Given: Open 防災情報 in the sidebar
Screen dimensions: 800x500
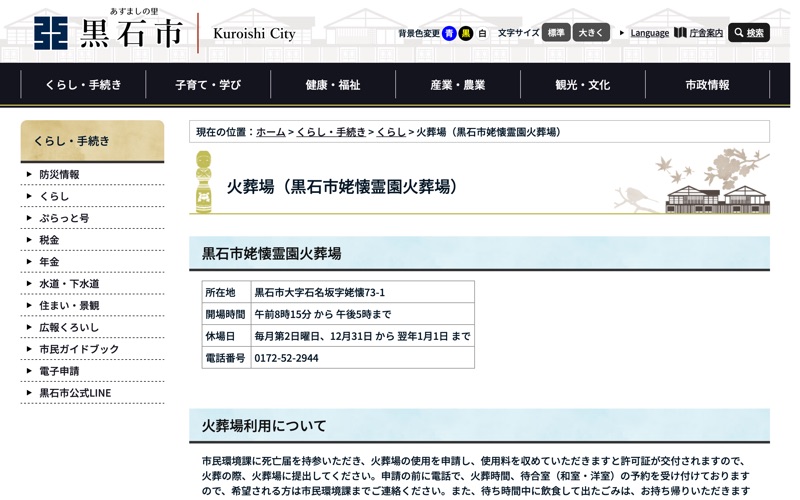Looking at the screenshot, I should tap(59, 174).
